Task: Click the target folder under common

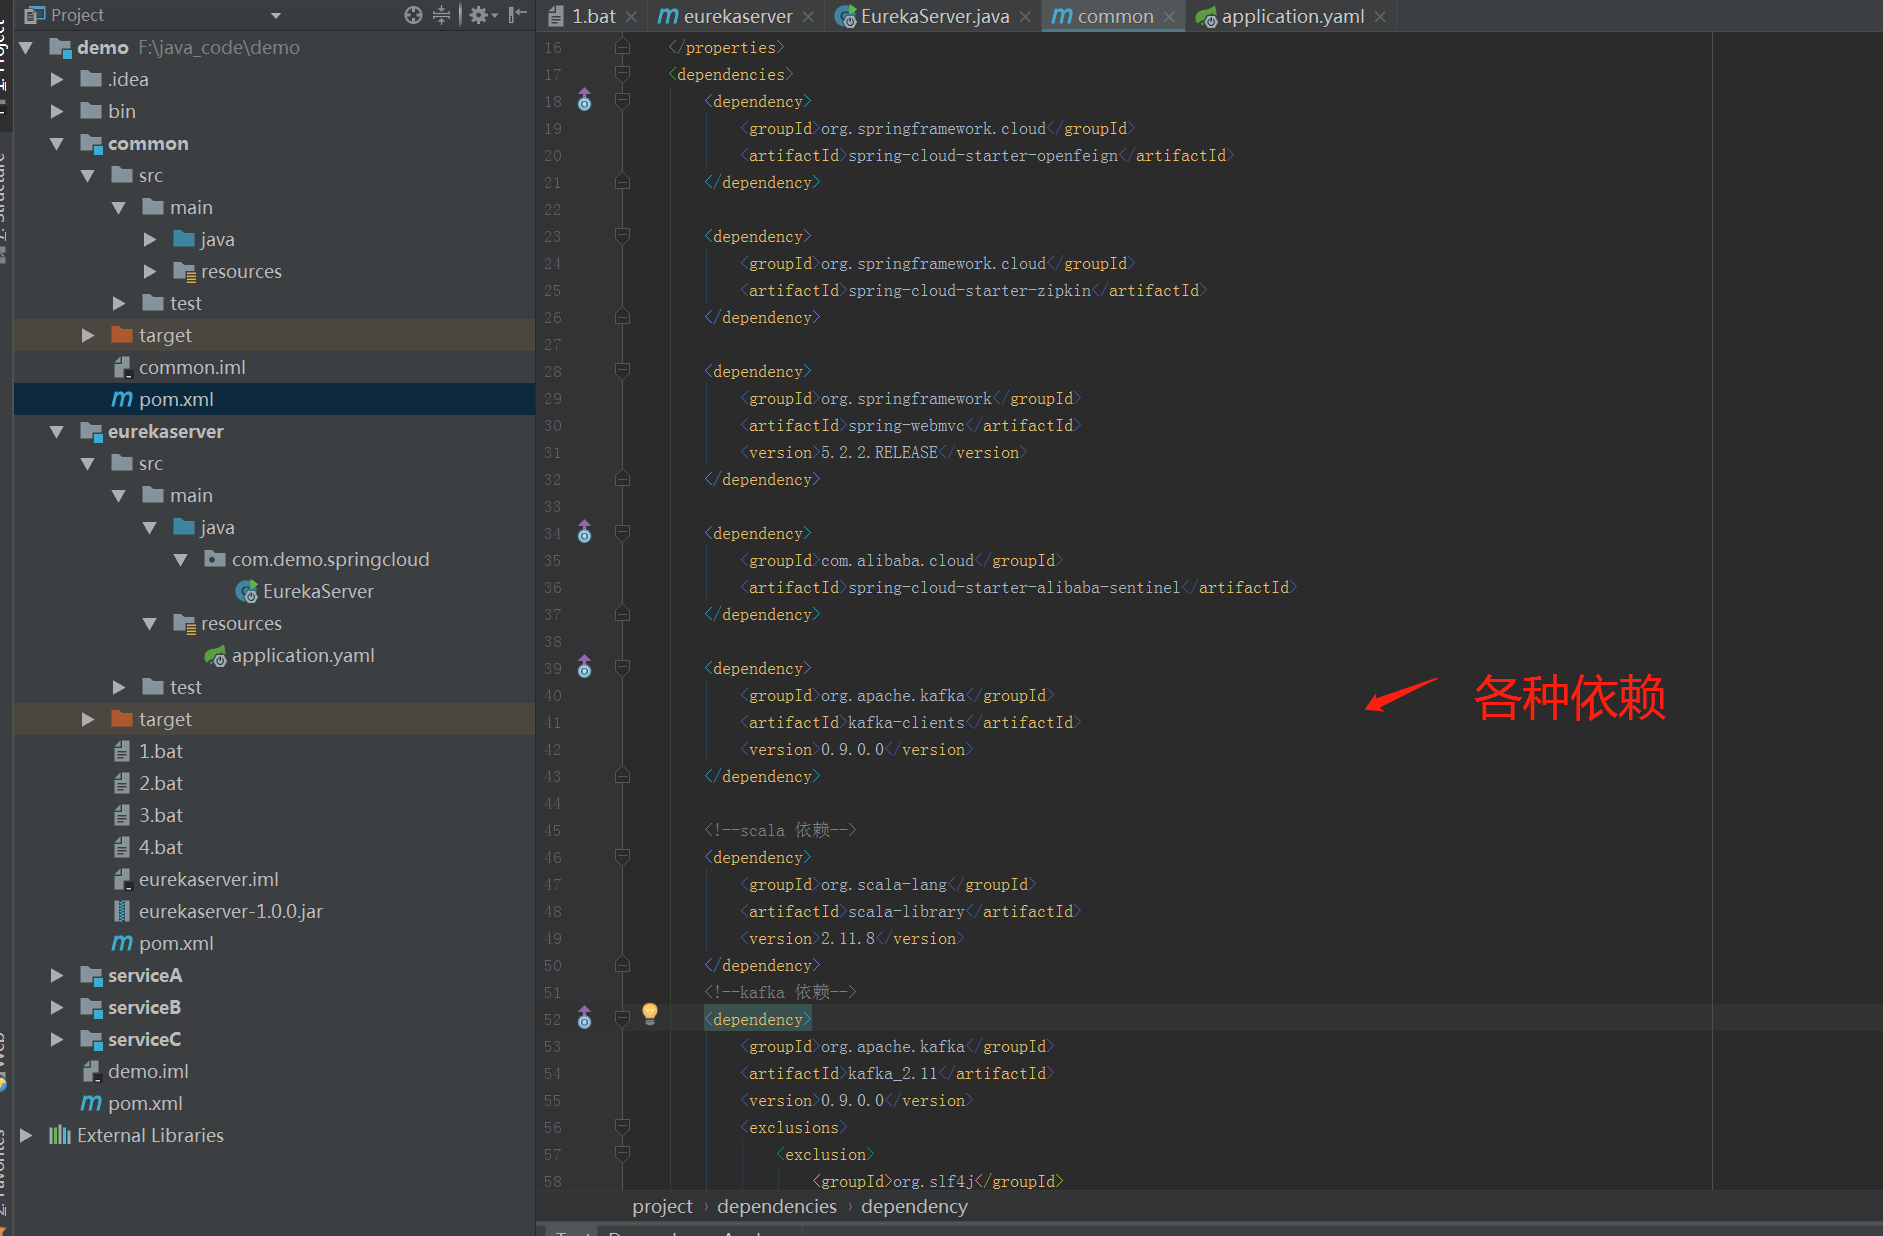Action: click(152, 335)
